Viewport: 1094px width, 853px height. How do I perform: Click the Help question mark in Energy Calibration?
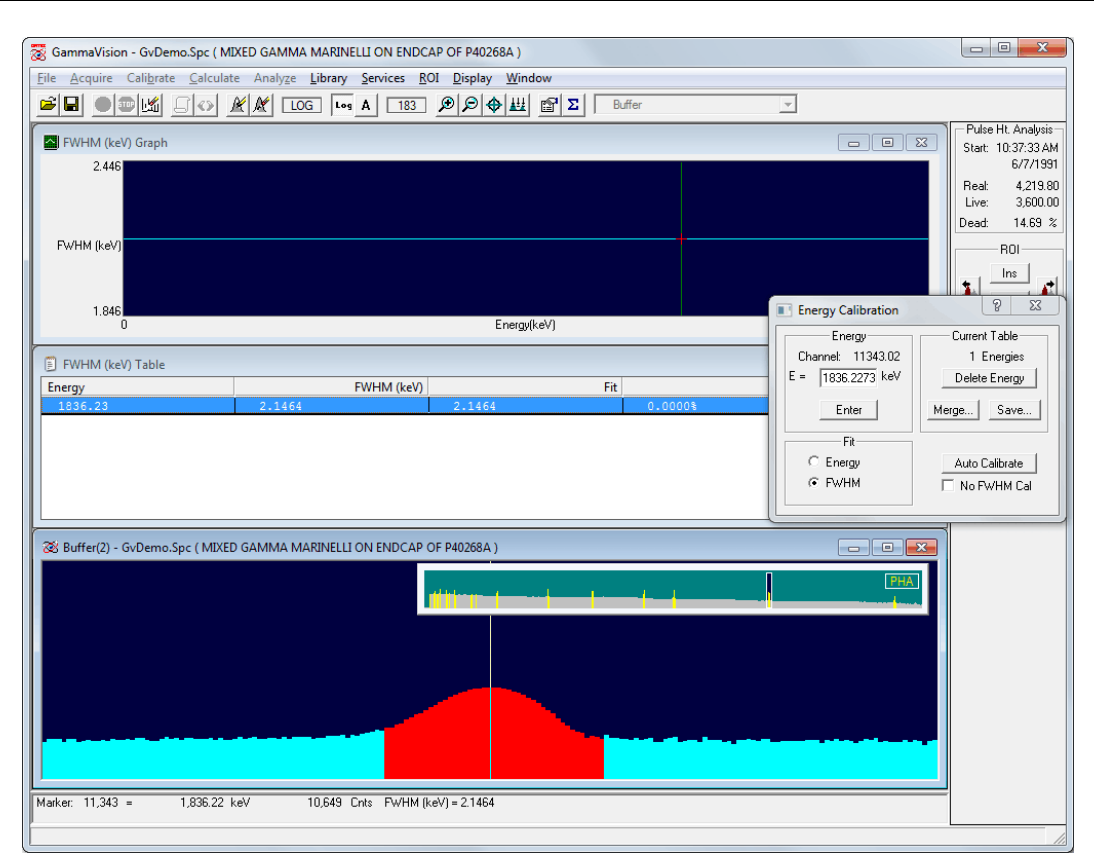click(x=997, y=306)
